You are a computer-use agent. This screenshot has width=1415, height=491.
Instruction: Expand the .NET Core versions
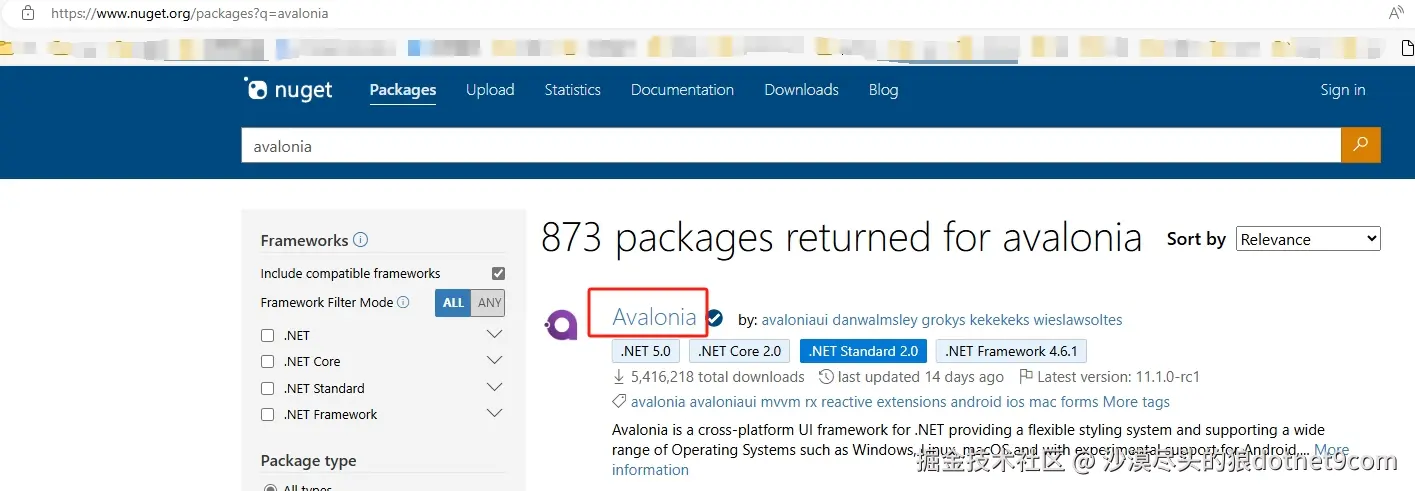(x=494, y=360)
